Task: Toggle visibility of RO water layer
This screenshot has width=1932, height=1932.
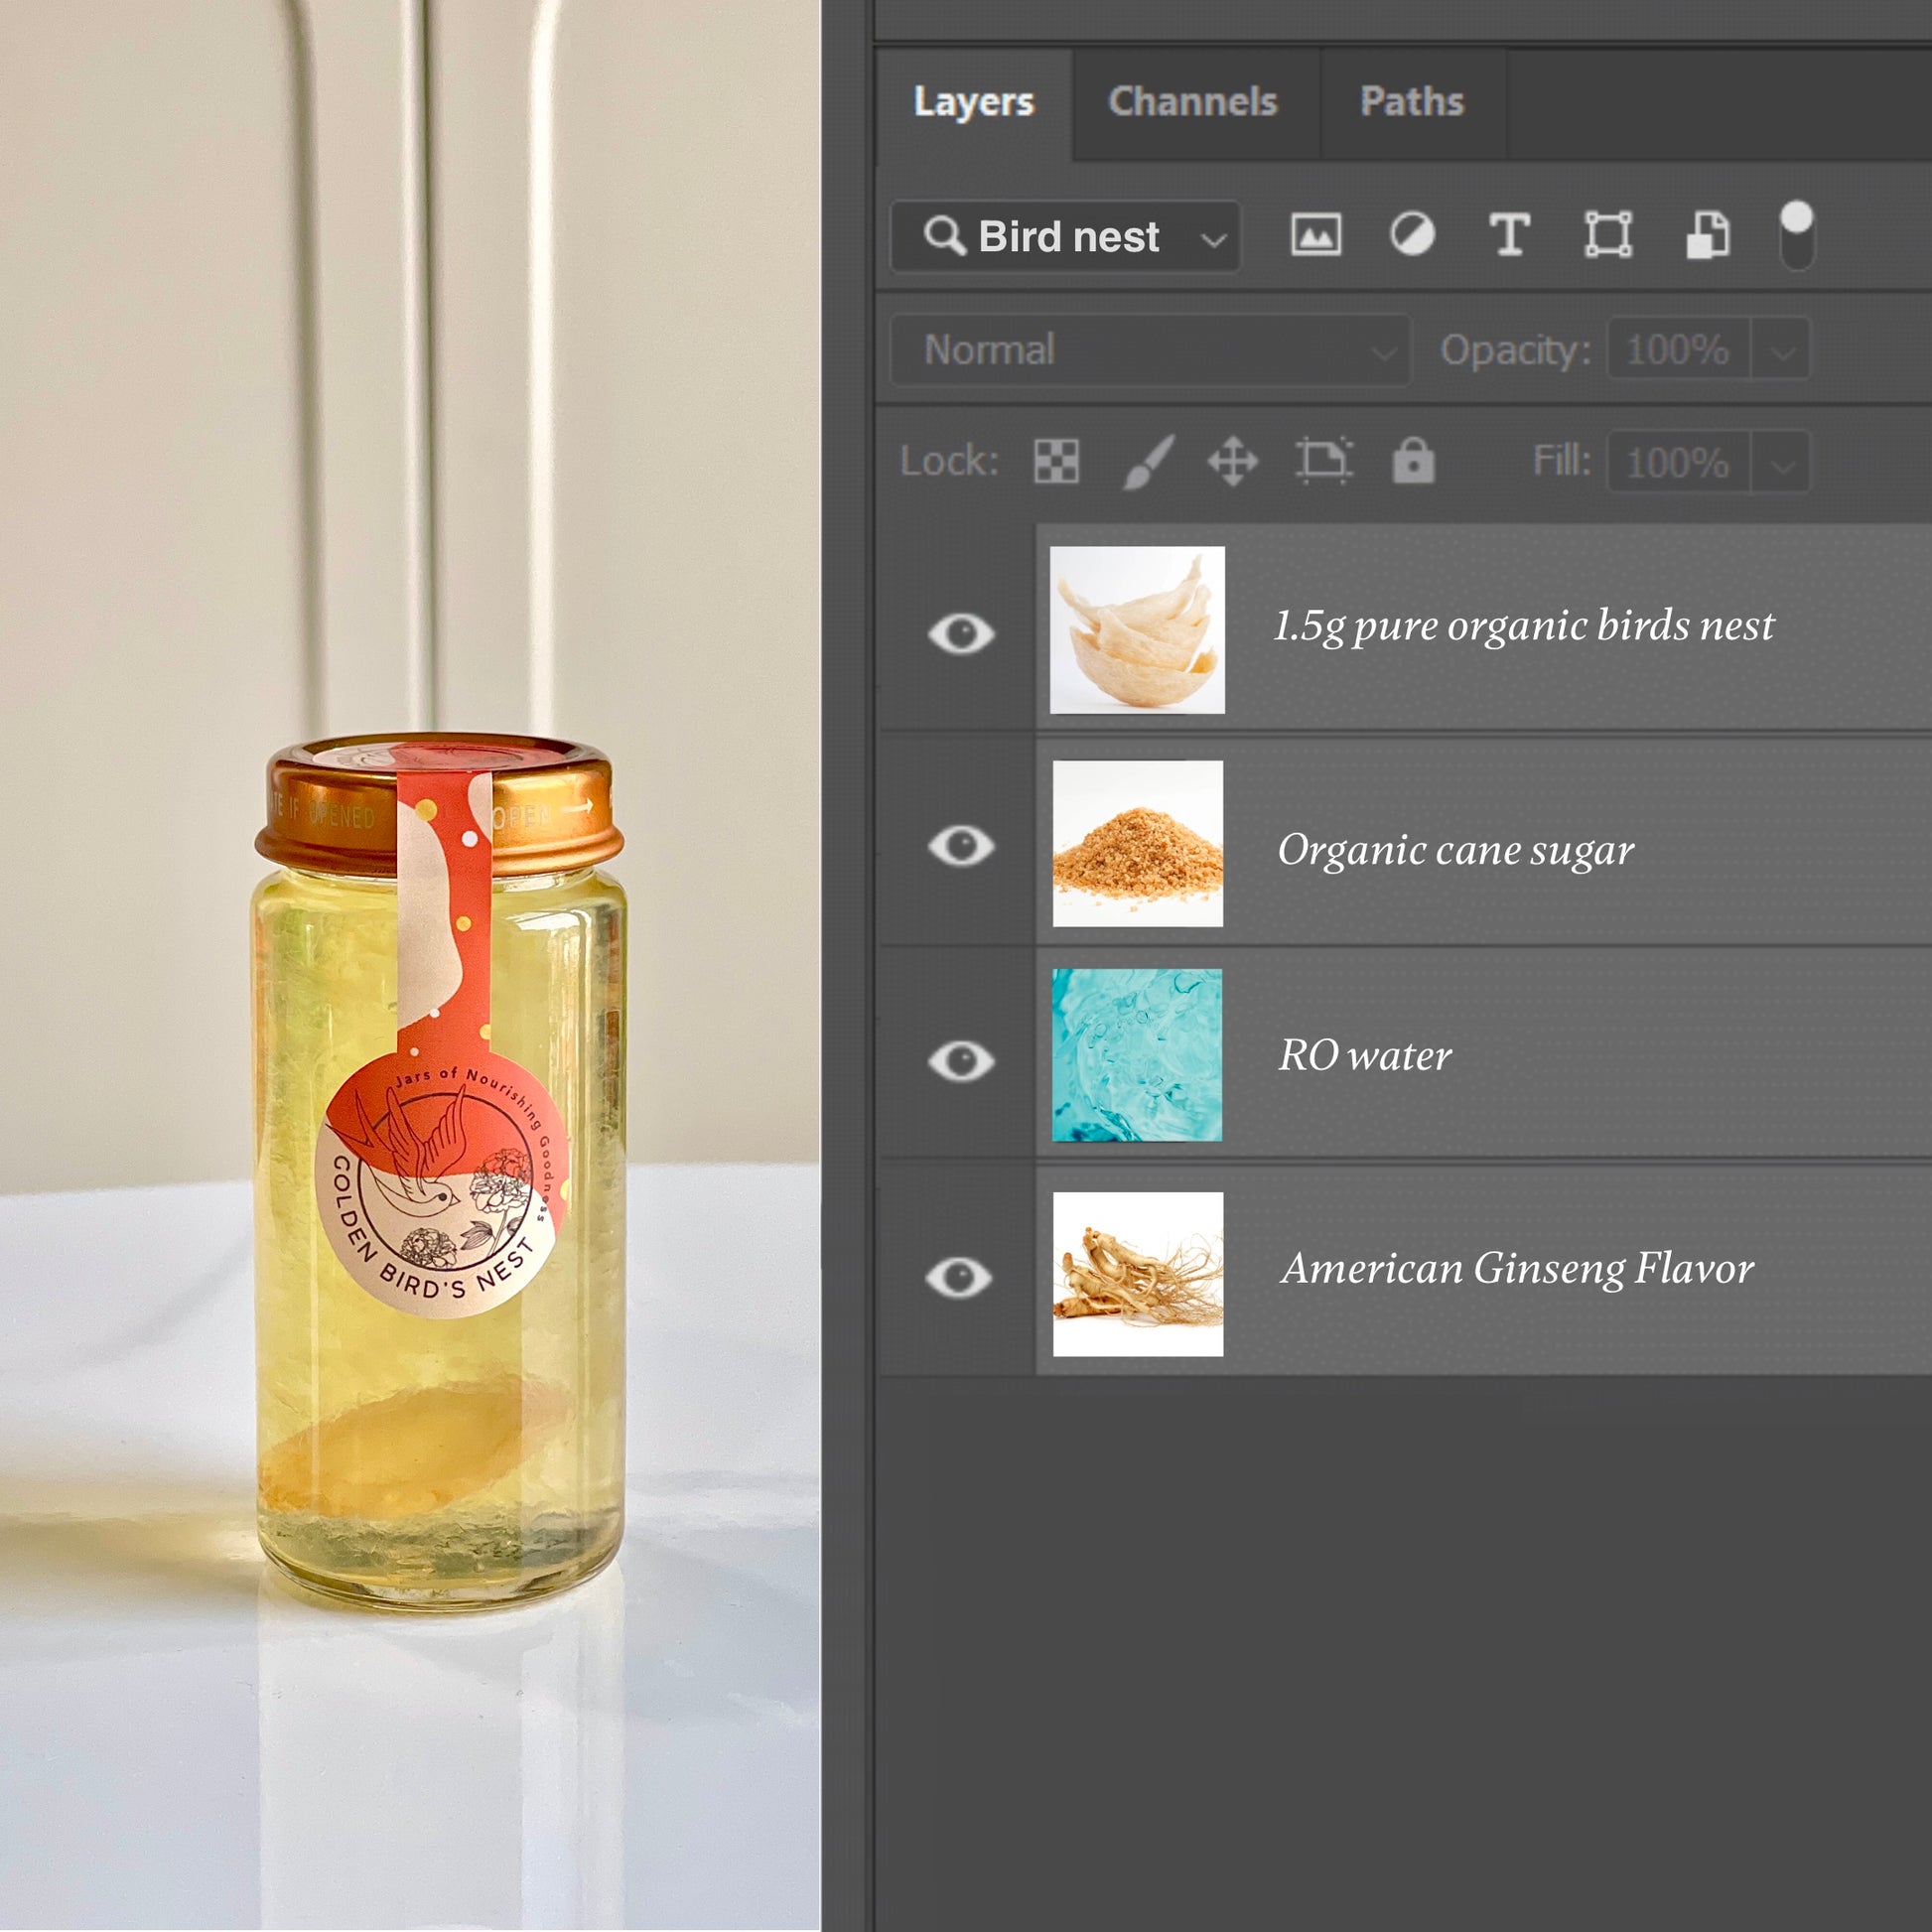Action: pos(961,1060)
